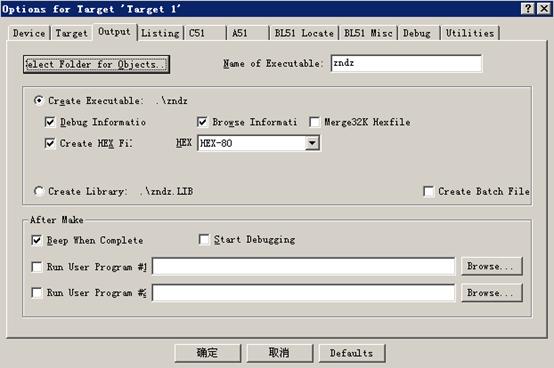Go to the Debug tab

(x=418, y=33)
